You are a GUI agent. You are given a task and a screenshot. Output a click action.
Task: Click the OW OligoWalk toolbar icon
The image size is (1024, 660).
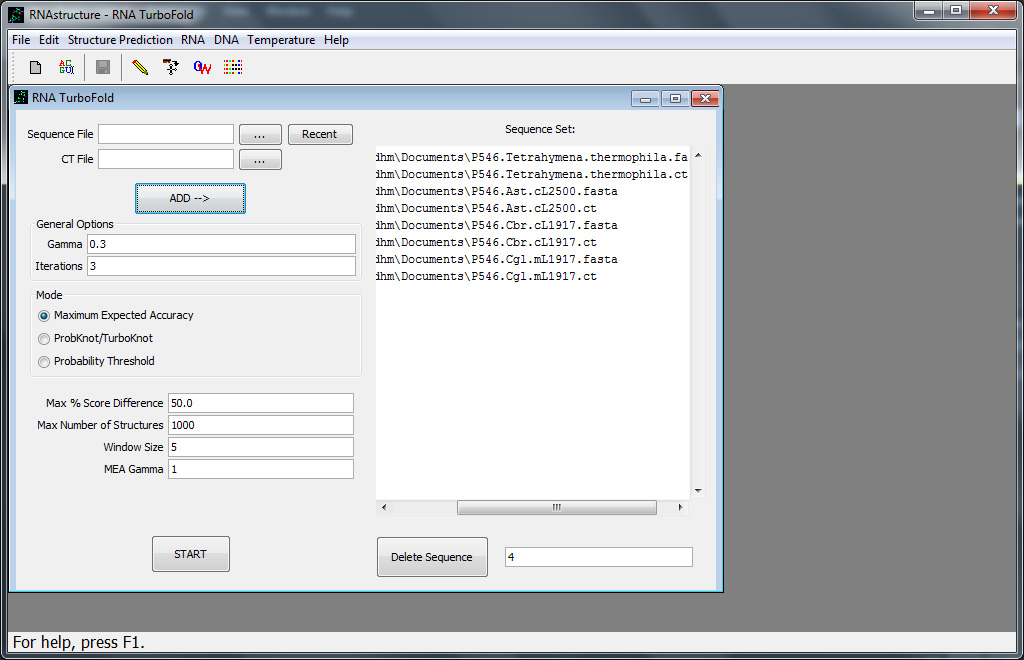point(202,67)
